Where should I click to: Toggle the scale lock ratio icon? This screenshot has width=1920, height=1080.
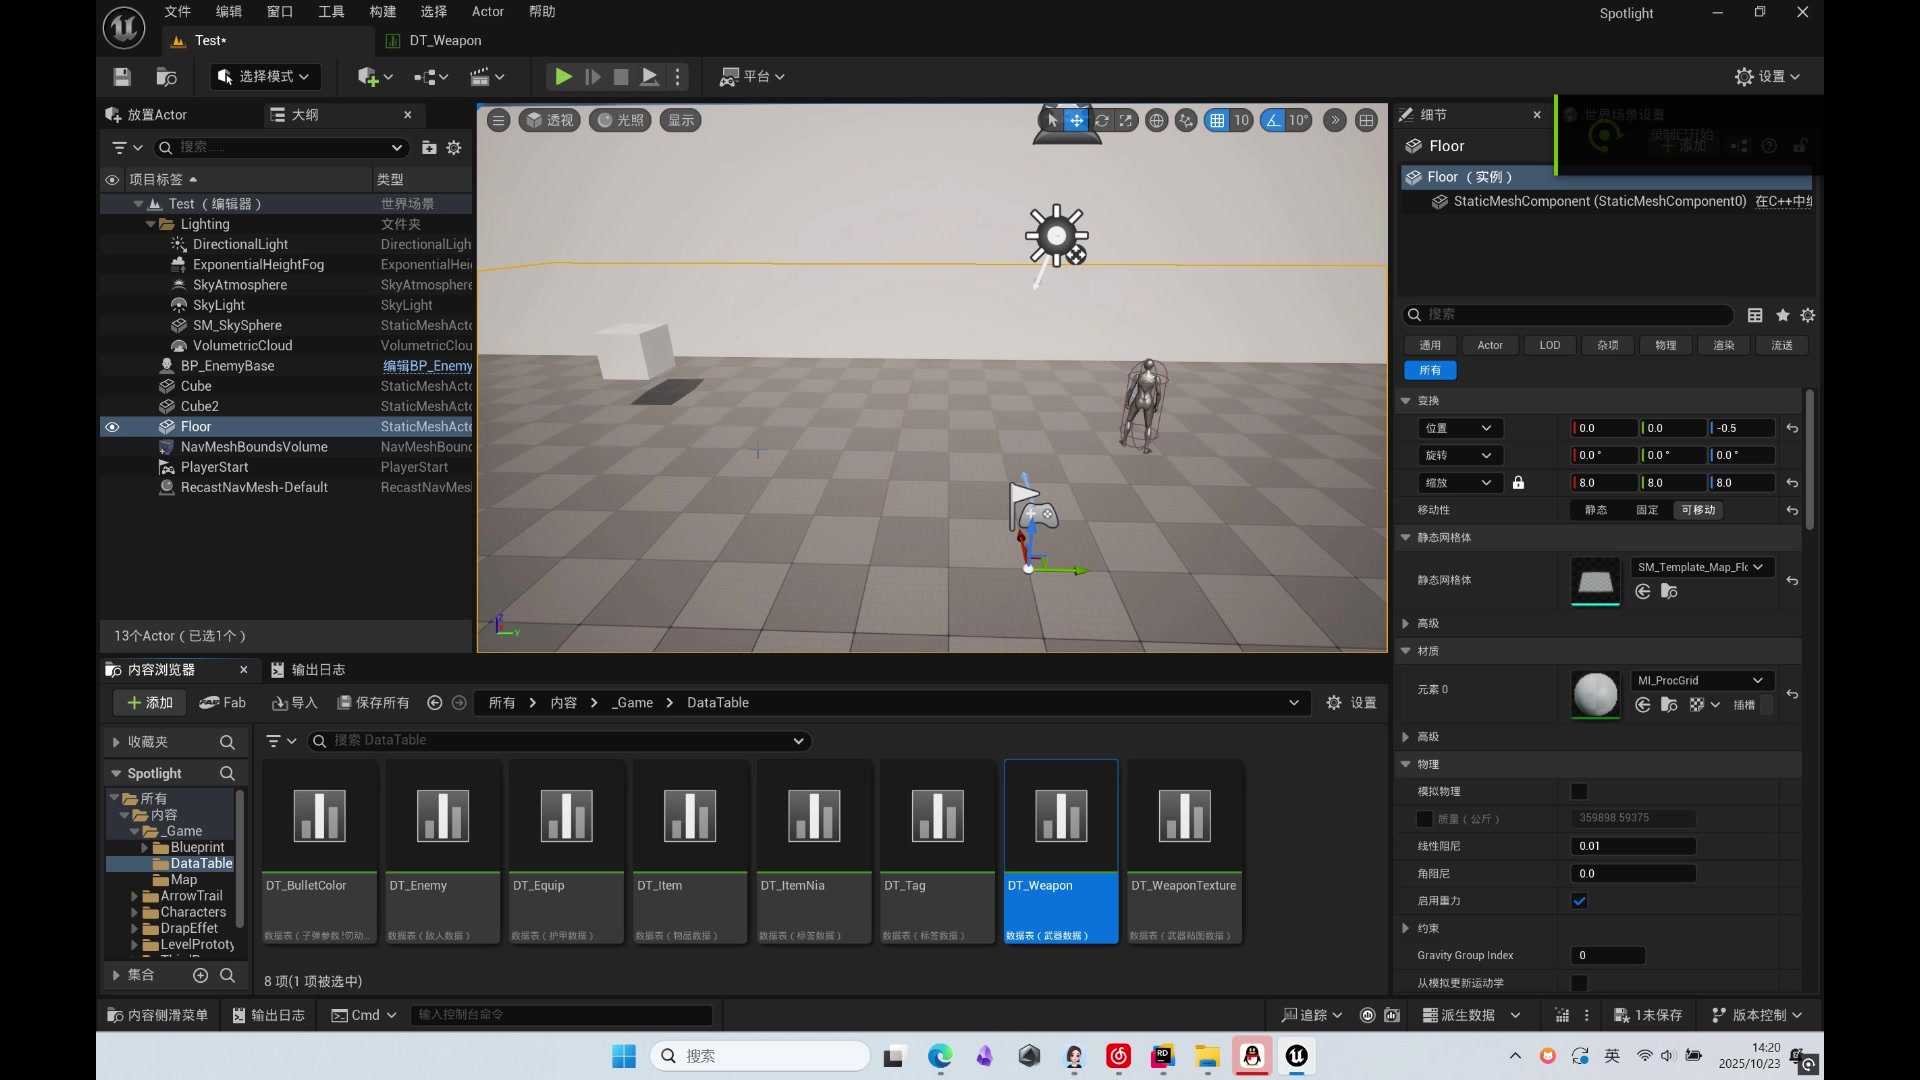click(1518, 483)
